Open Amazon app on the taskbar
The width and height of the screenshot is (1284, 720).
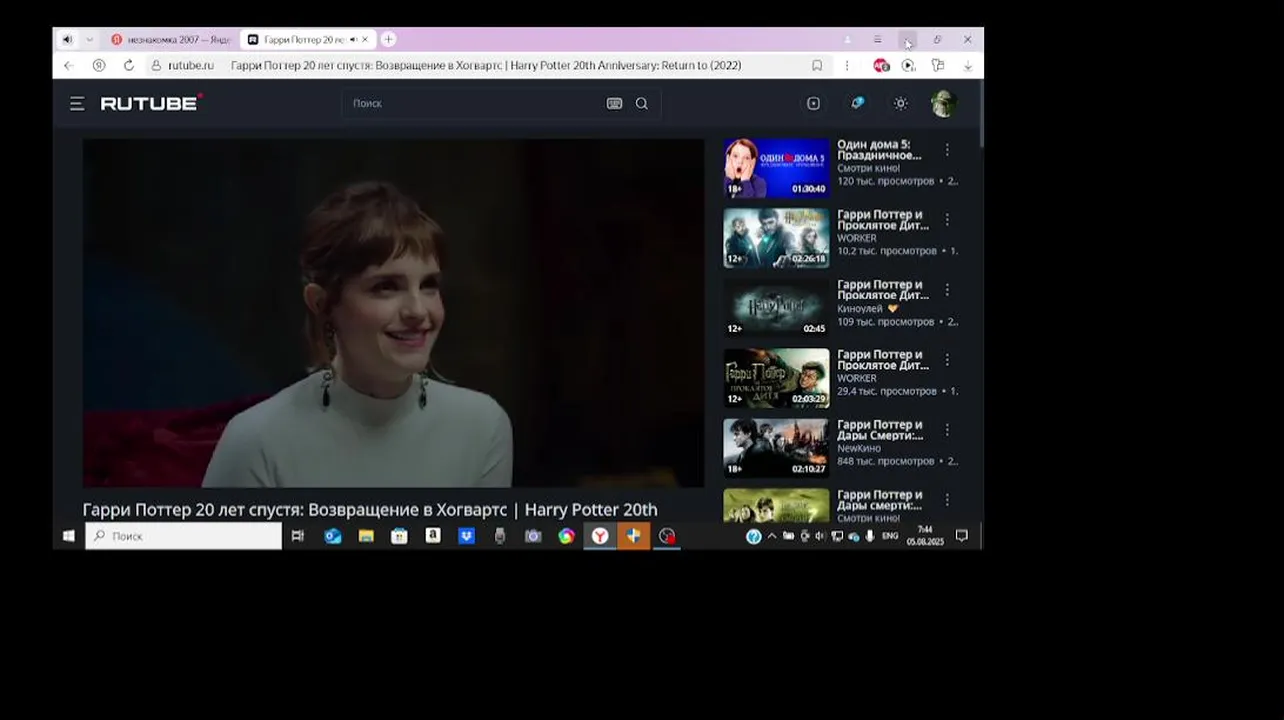pos(433,536)
